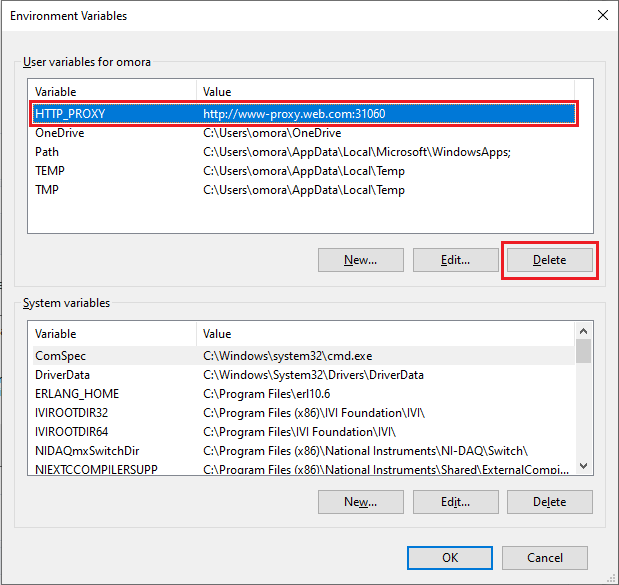Click the Variable column header in user variables
The image size is (619, 585).
pos(110,92)
